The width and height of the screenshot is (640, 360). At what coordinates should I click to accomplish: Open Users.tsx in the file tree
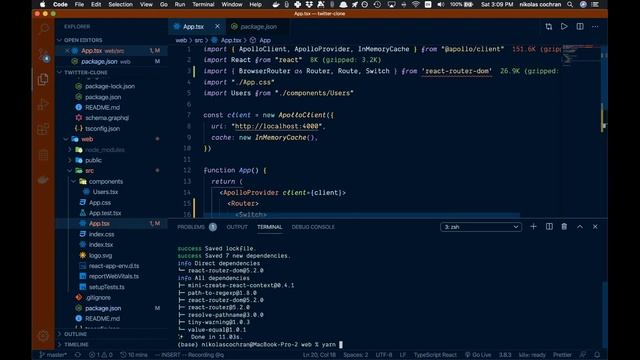[105, 192]
